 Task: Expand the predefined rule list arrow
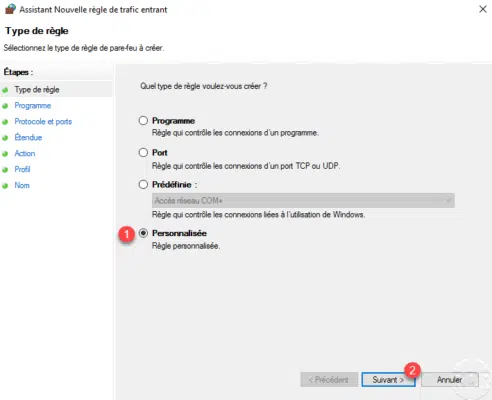click(448, 200)
